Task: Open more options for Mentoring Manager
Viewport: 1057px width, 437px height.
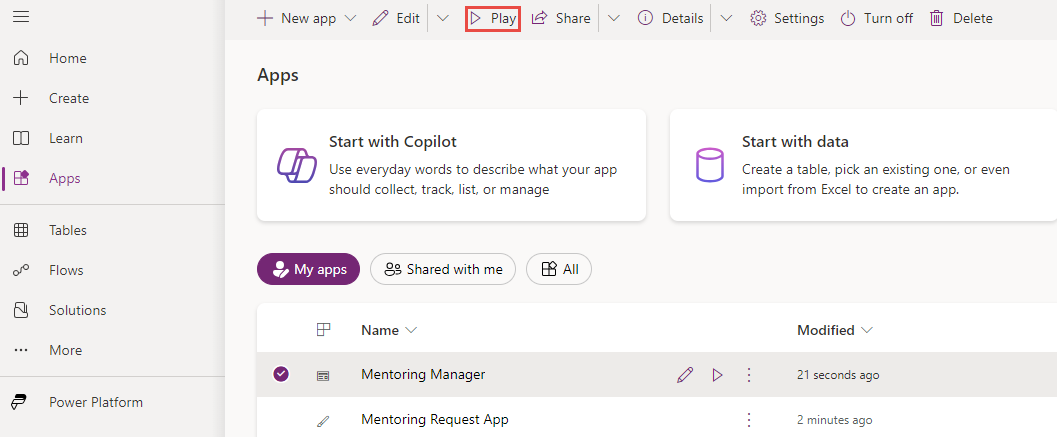Action: pyautogui.click(x=749, y=375)
